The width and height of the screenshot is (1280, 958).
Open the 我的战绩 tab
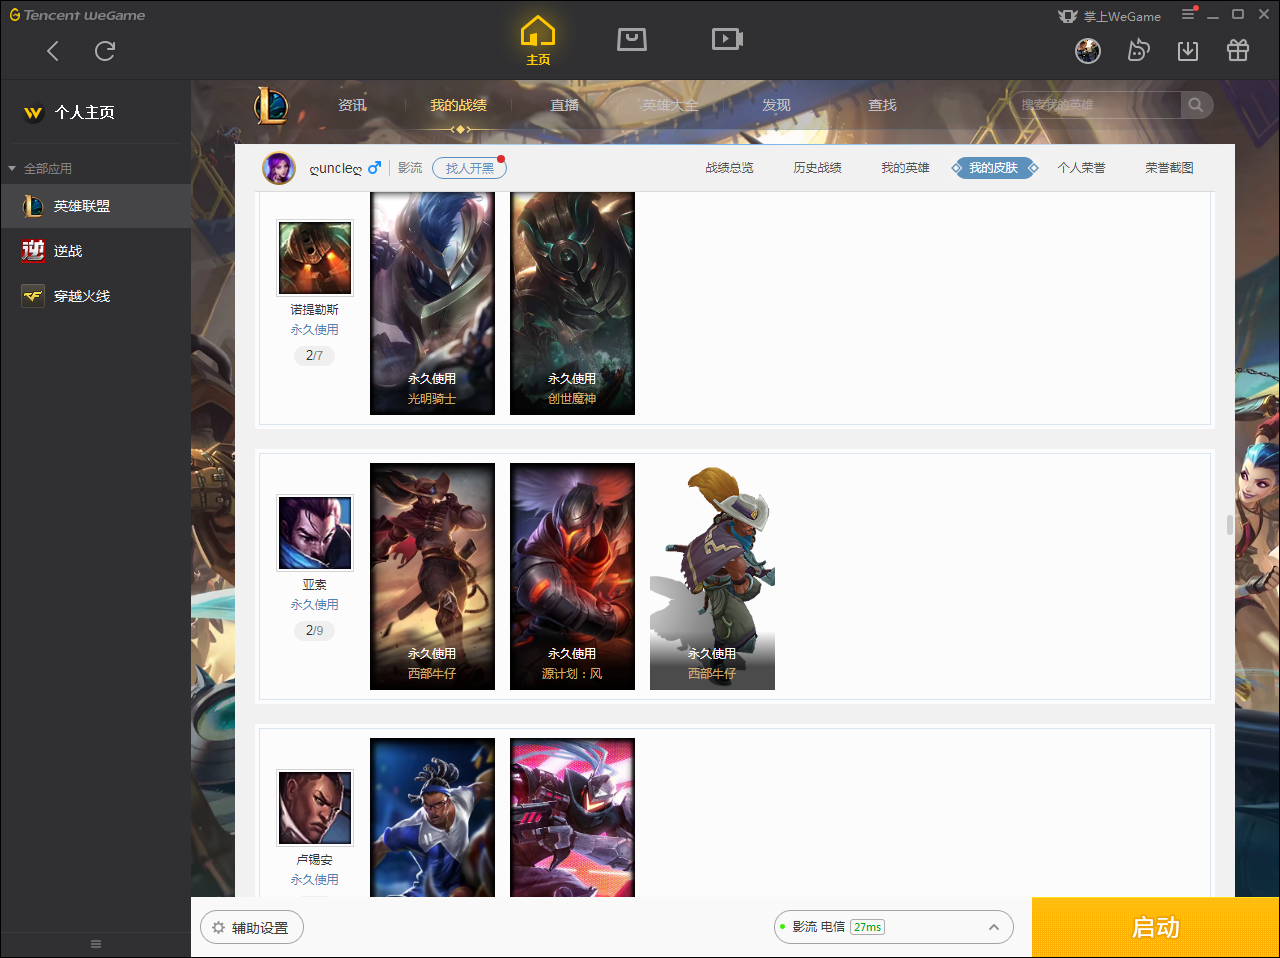459,105
